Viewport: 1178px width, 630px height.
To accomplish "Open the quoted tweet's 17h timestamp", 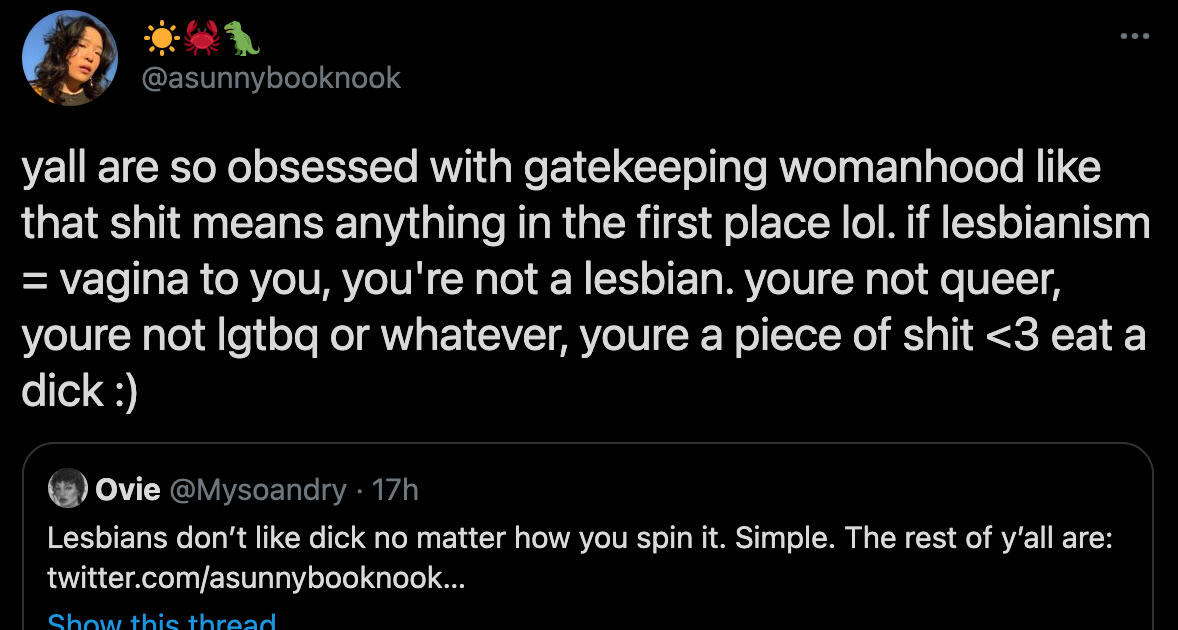I will [x=394, y=490].
